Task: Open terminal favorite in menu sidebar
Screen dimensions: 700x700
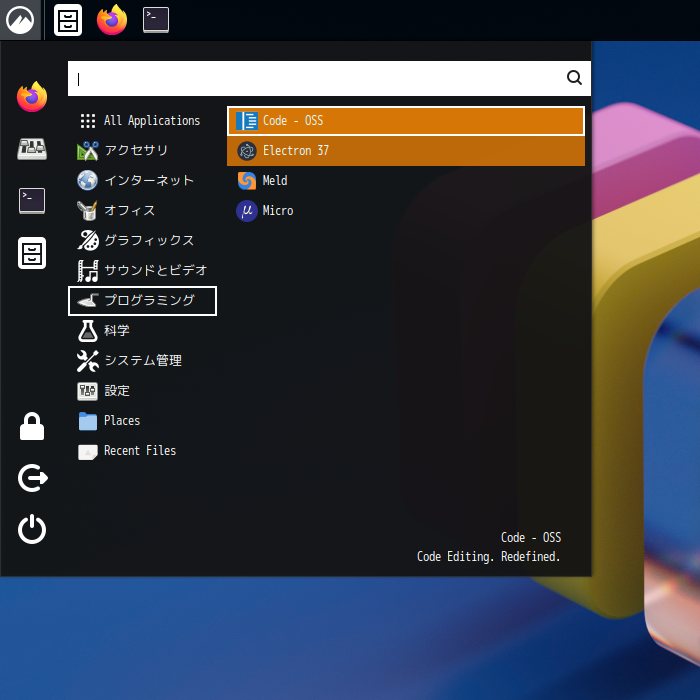Action: (32, 201)
